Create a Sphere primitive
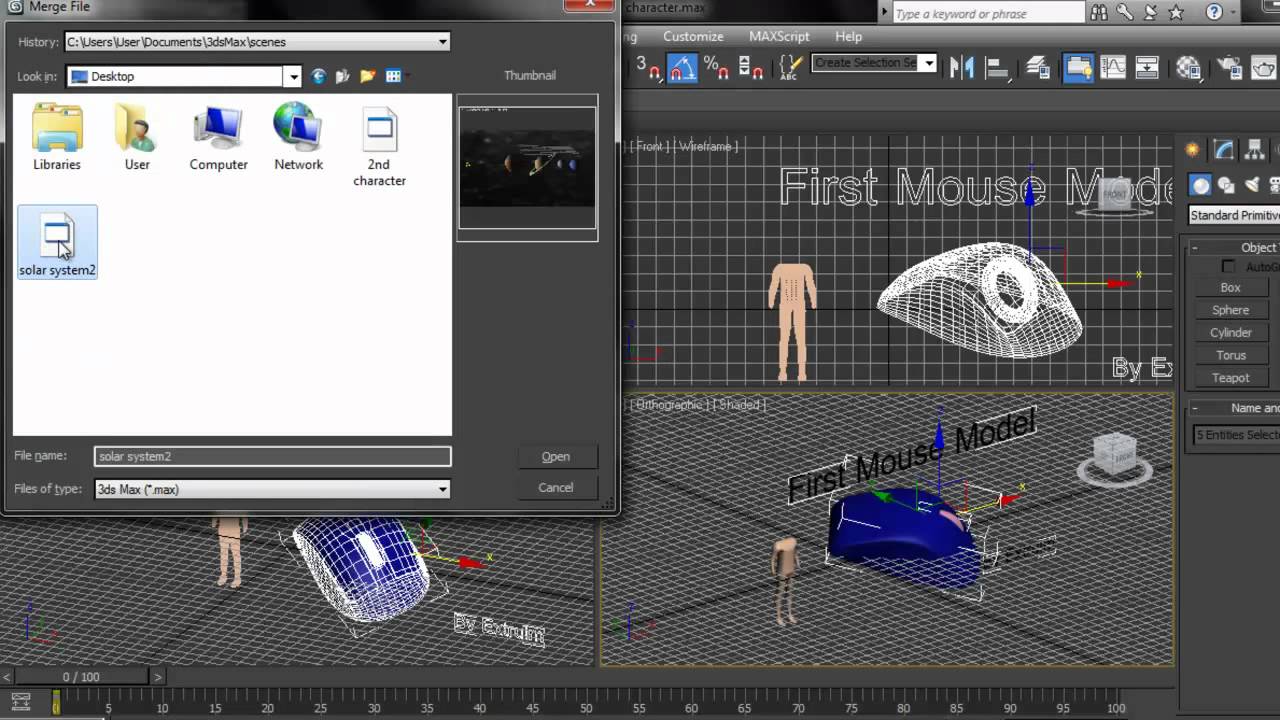 point(1230,310)
